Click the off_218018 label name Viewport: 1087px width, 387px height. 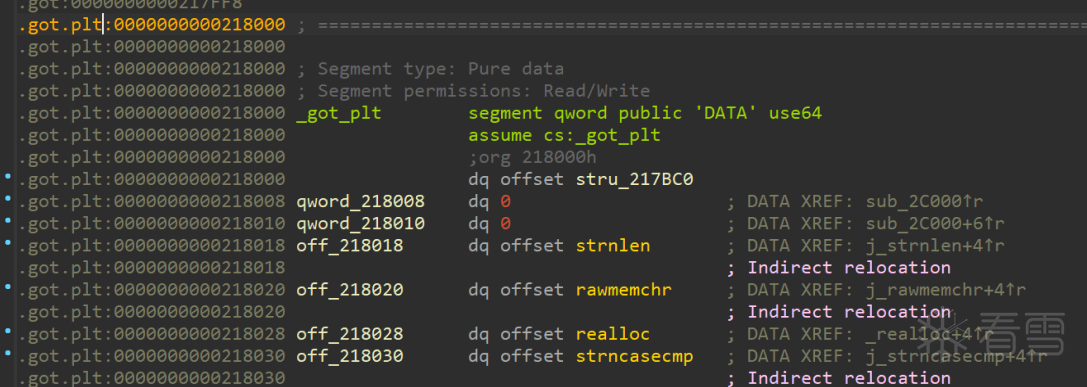[x=350, y=246]
